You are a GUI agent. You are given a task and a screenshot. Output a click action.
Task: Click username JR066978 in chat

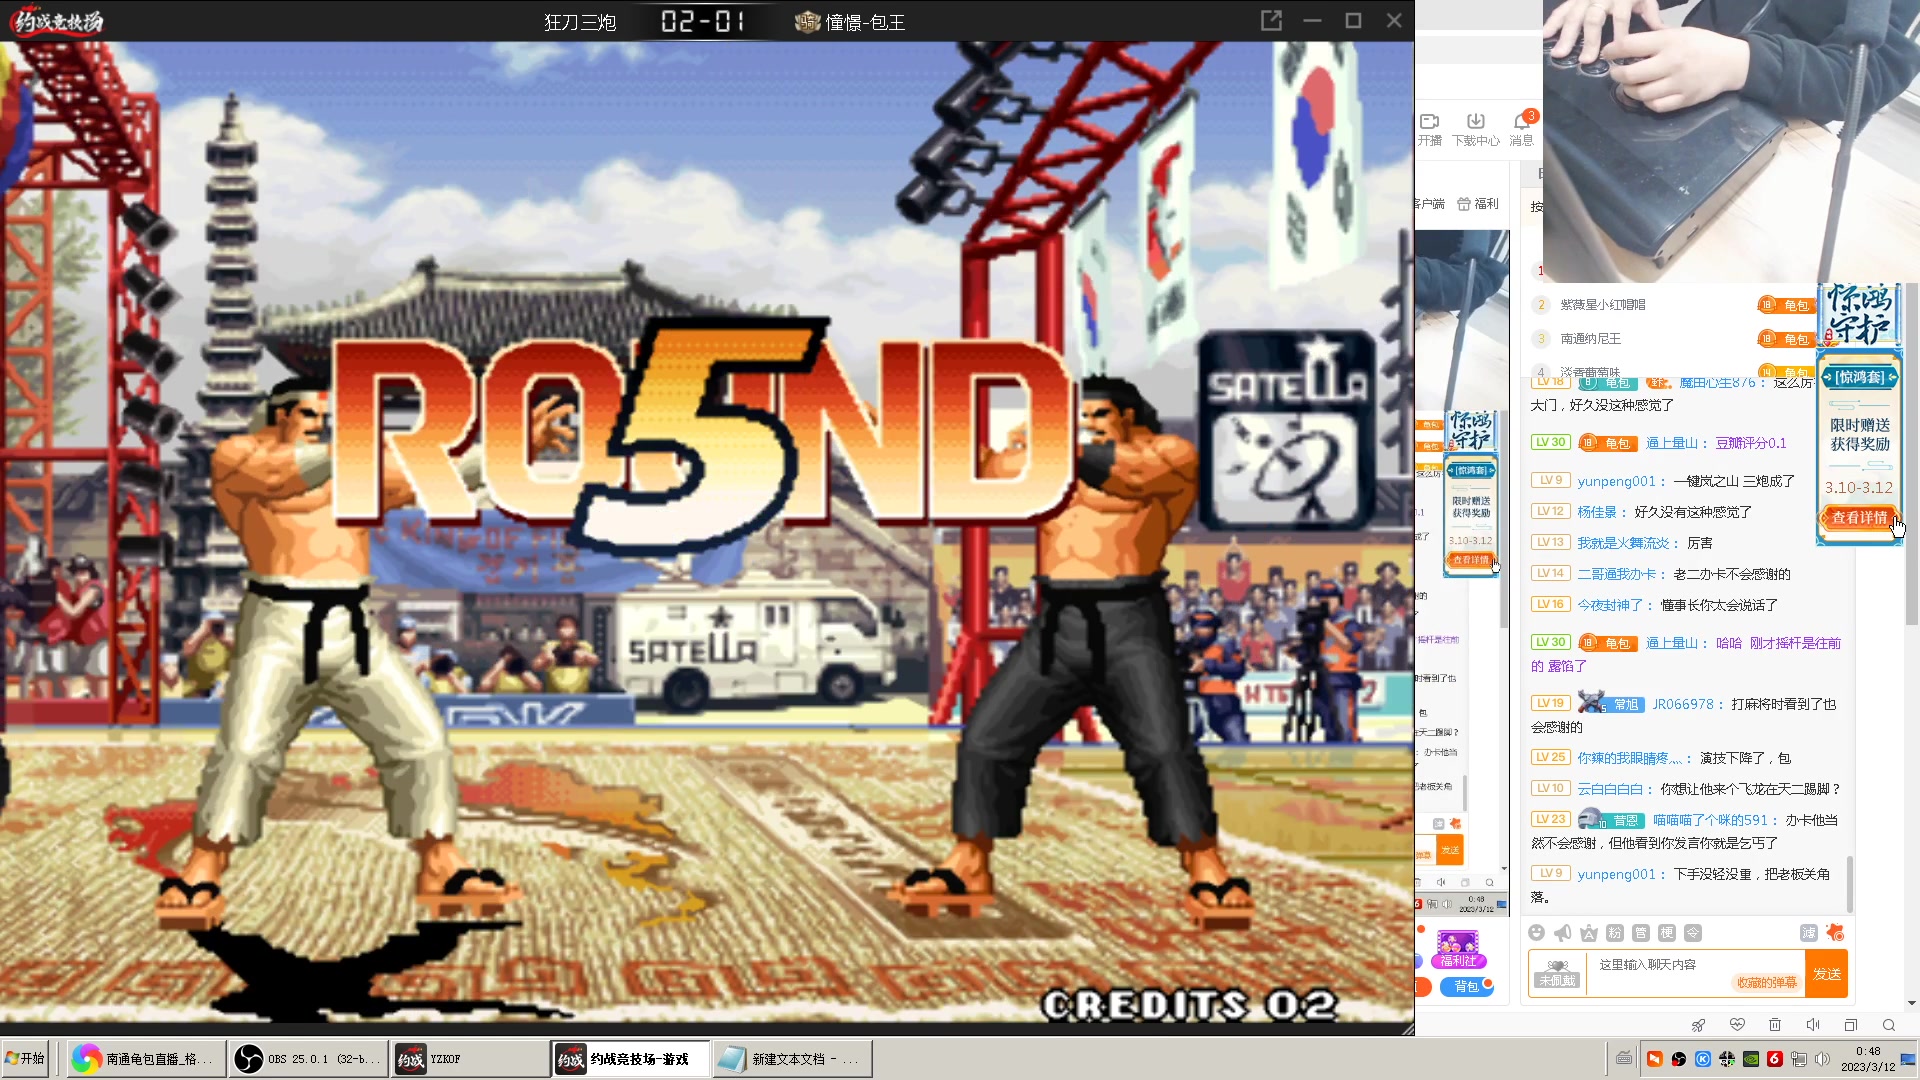(x=1683, y=705)
